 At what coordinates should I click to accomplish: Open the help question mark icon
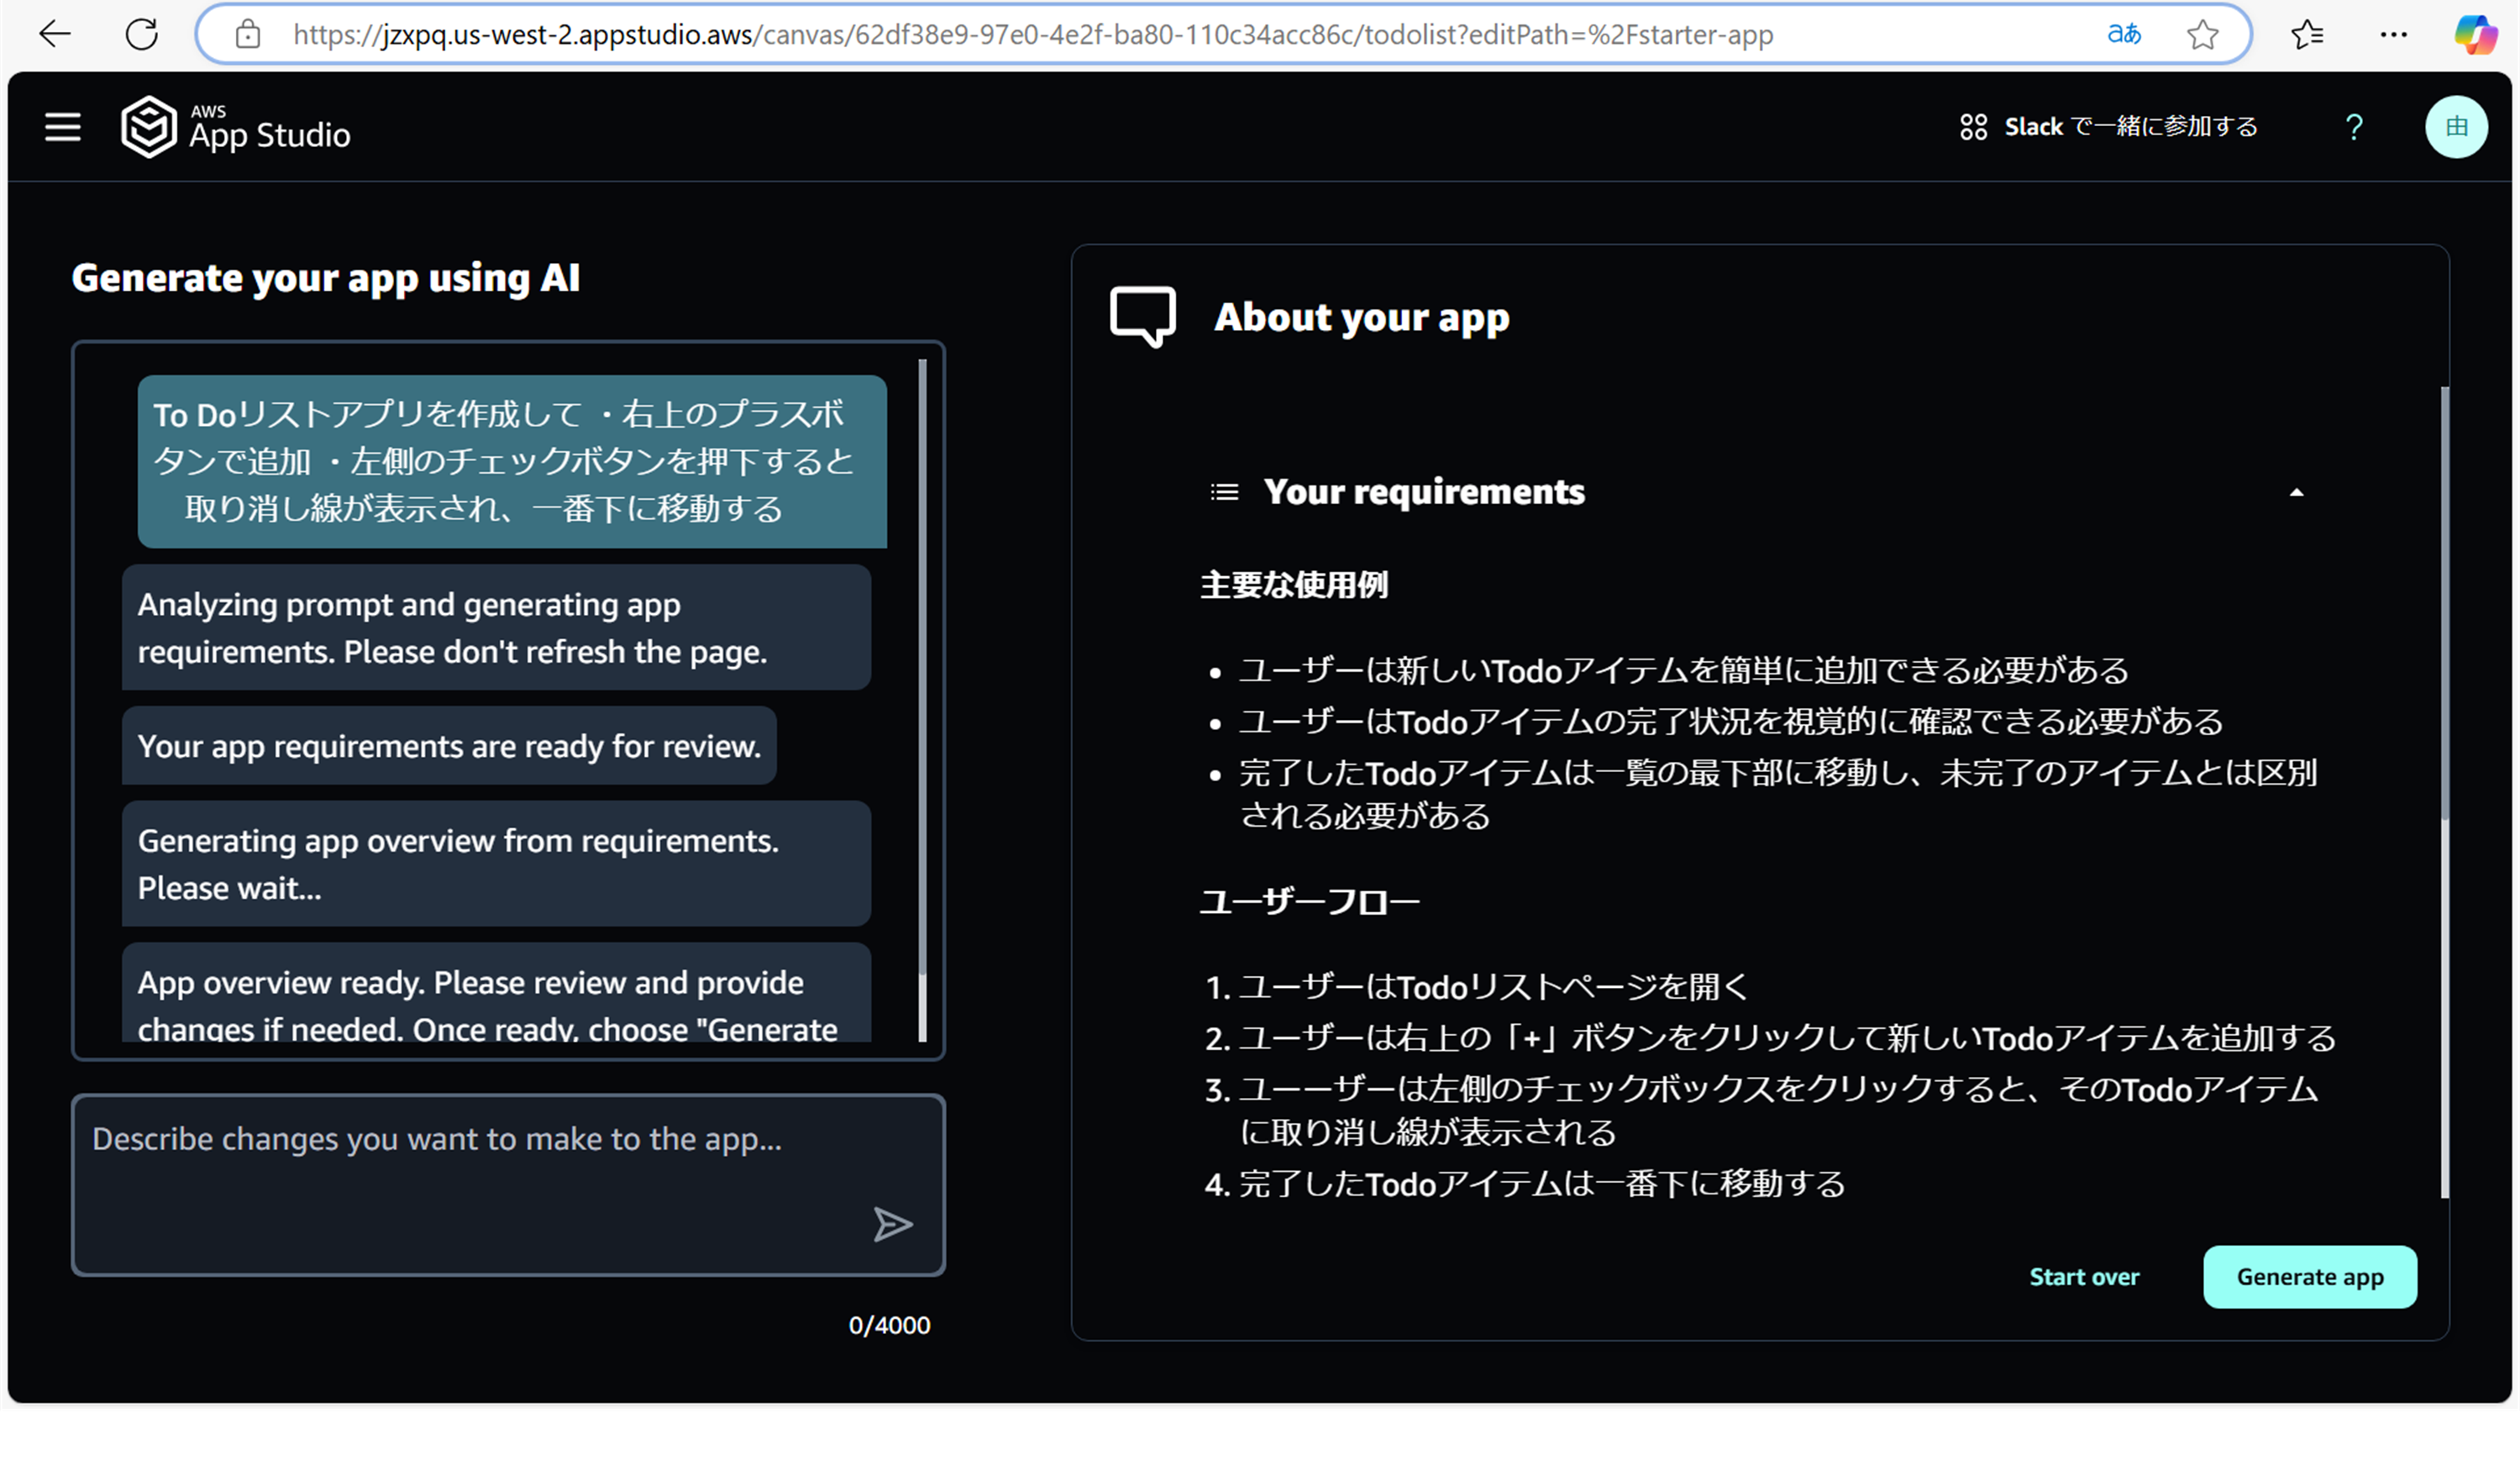click(x=2353, y=127)
